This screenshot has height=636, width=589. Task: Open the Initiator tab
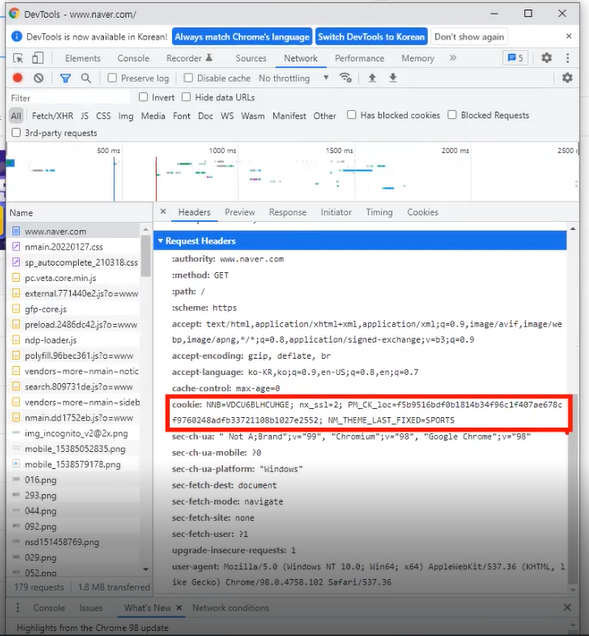[x=336, y=212]
